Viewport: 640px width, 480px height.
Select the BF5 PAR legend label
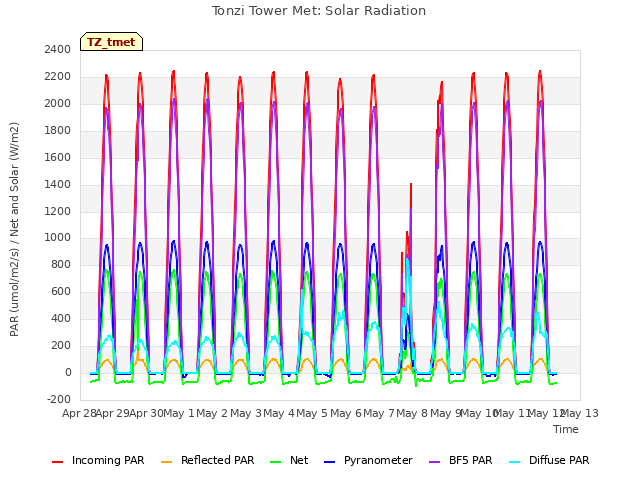tap(471, 460)
